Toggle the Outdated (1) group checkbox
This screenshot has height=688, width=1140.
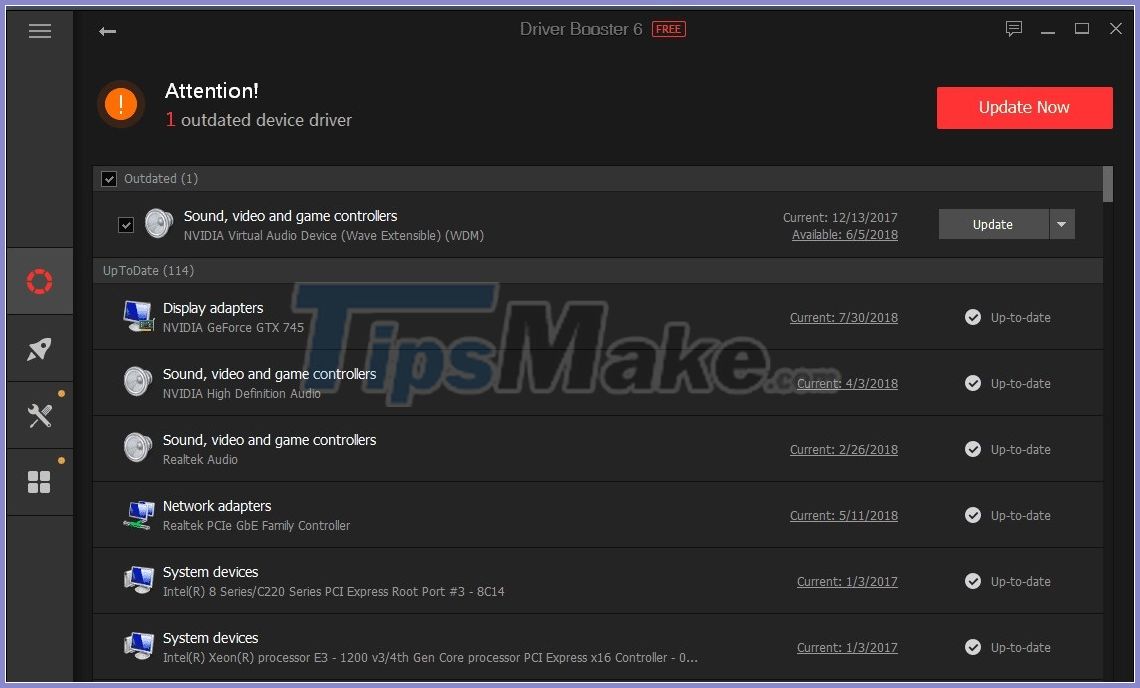tap(109, 179)
